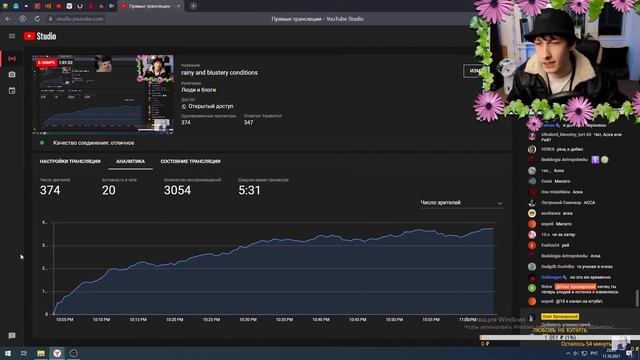Open Windows Start menu
640x360 pixels.
click(x=7, y=353)
